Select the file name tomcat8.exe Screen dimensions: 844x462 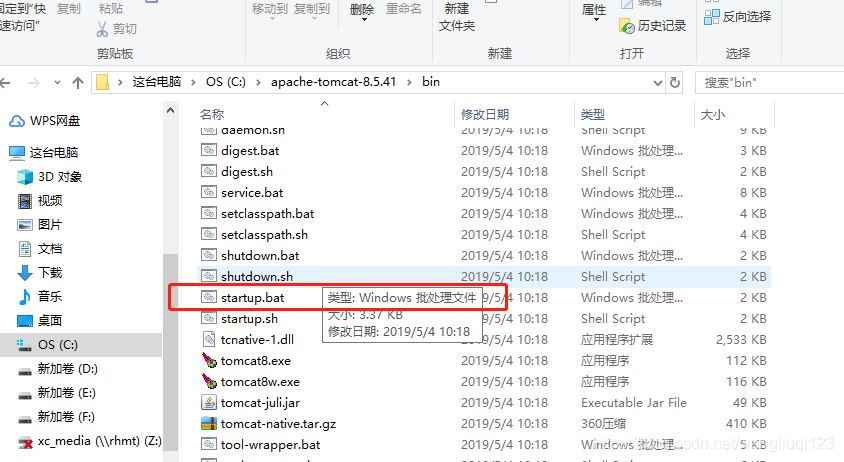point(256,361)
